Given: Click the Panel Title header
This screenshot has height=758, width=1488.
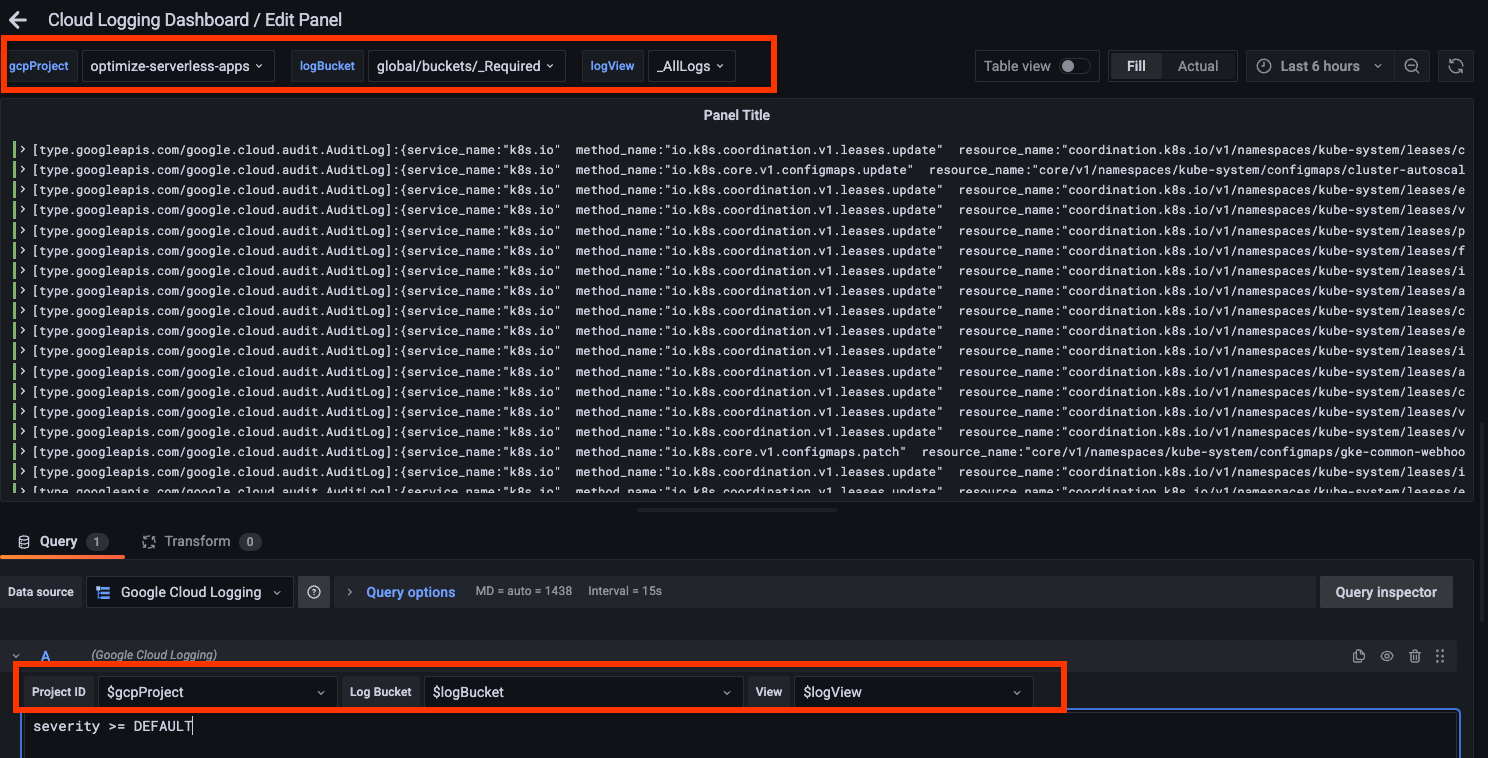Looking at the screenshot, I should (737, 115).
